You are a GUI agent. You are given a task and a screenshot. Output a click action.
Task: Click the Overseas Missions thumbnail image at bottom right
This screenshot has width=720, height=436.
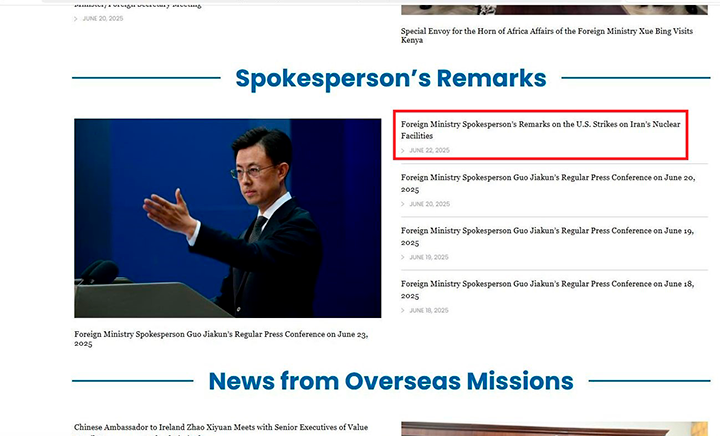pyautogui.click(x=554, y=429)
